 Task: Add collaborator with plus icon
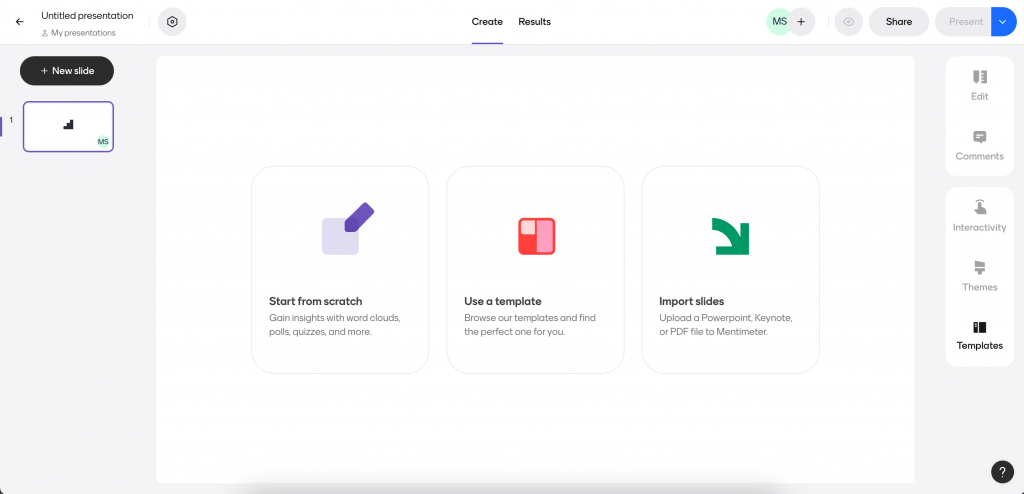(801, 22)
